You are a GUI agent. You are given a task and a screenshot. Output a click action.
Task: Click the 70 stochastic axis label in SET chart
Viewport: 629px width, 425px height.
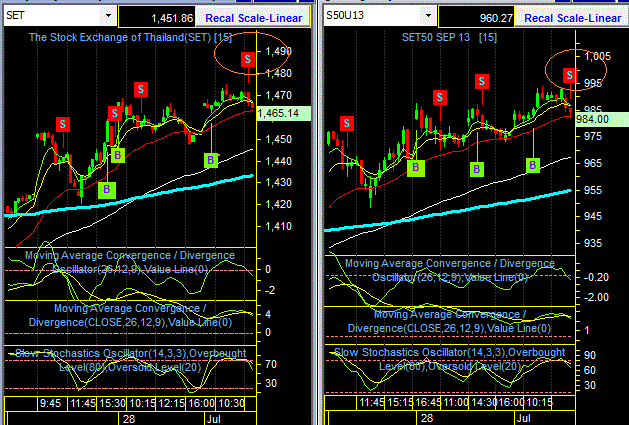[x=271, y=364]
